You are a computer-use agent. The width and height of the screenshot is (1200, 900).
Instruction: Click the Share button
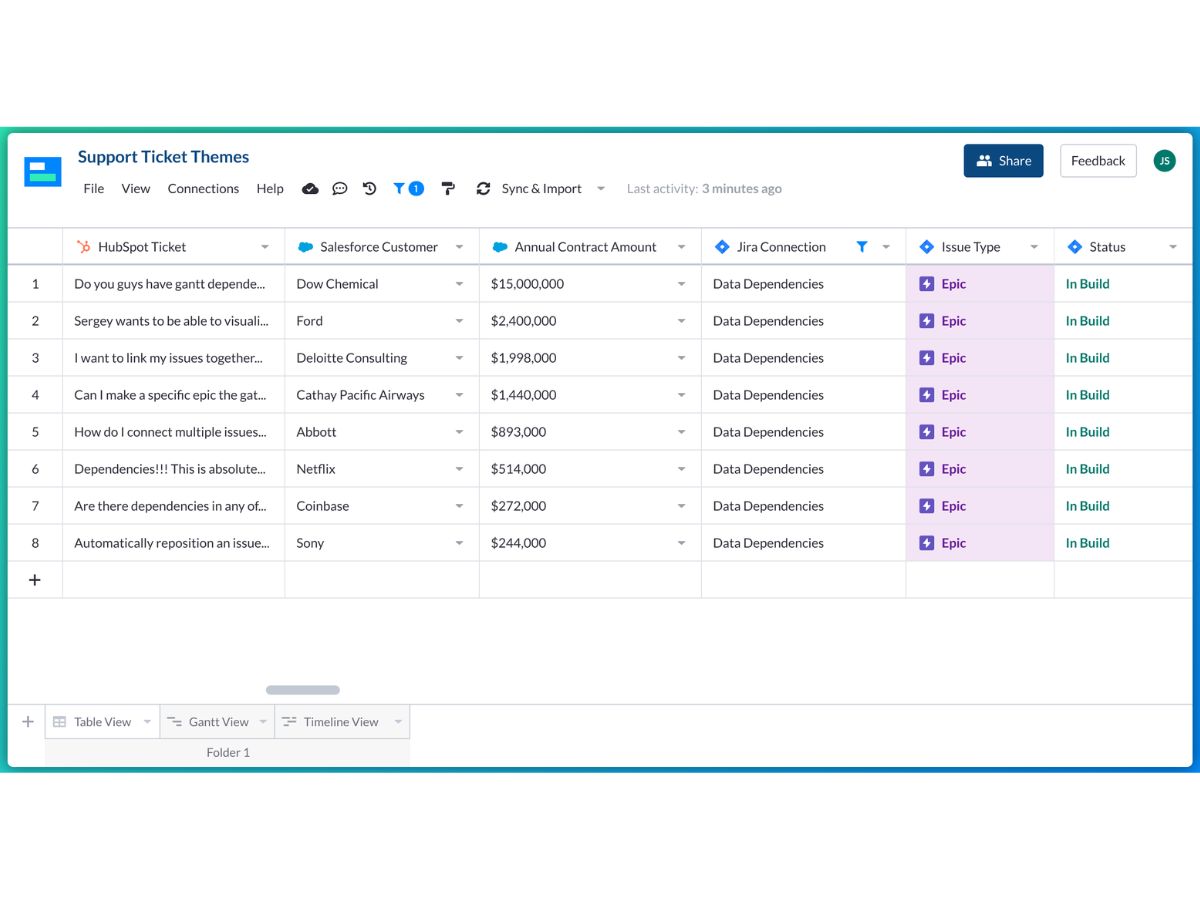(x=1003, y=161)
